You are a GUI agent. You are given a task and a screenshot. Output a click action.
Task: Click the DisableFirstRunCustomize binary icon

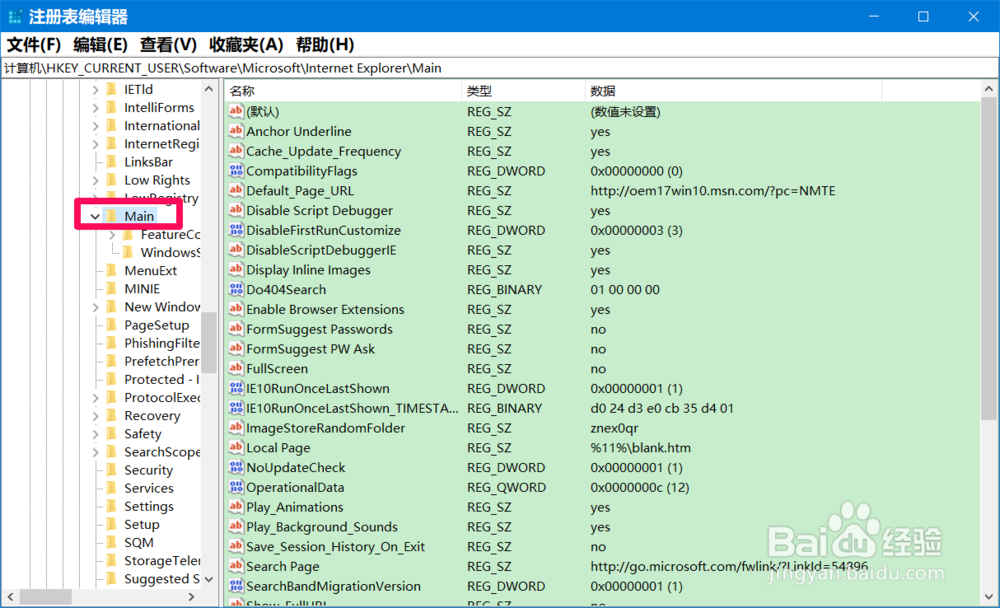(x=236, y=230)
